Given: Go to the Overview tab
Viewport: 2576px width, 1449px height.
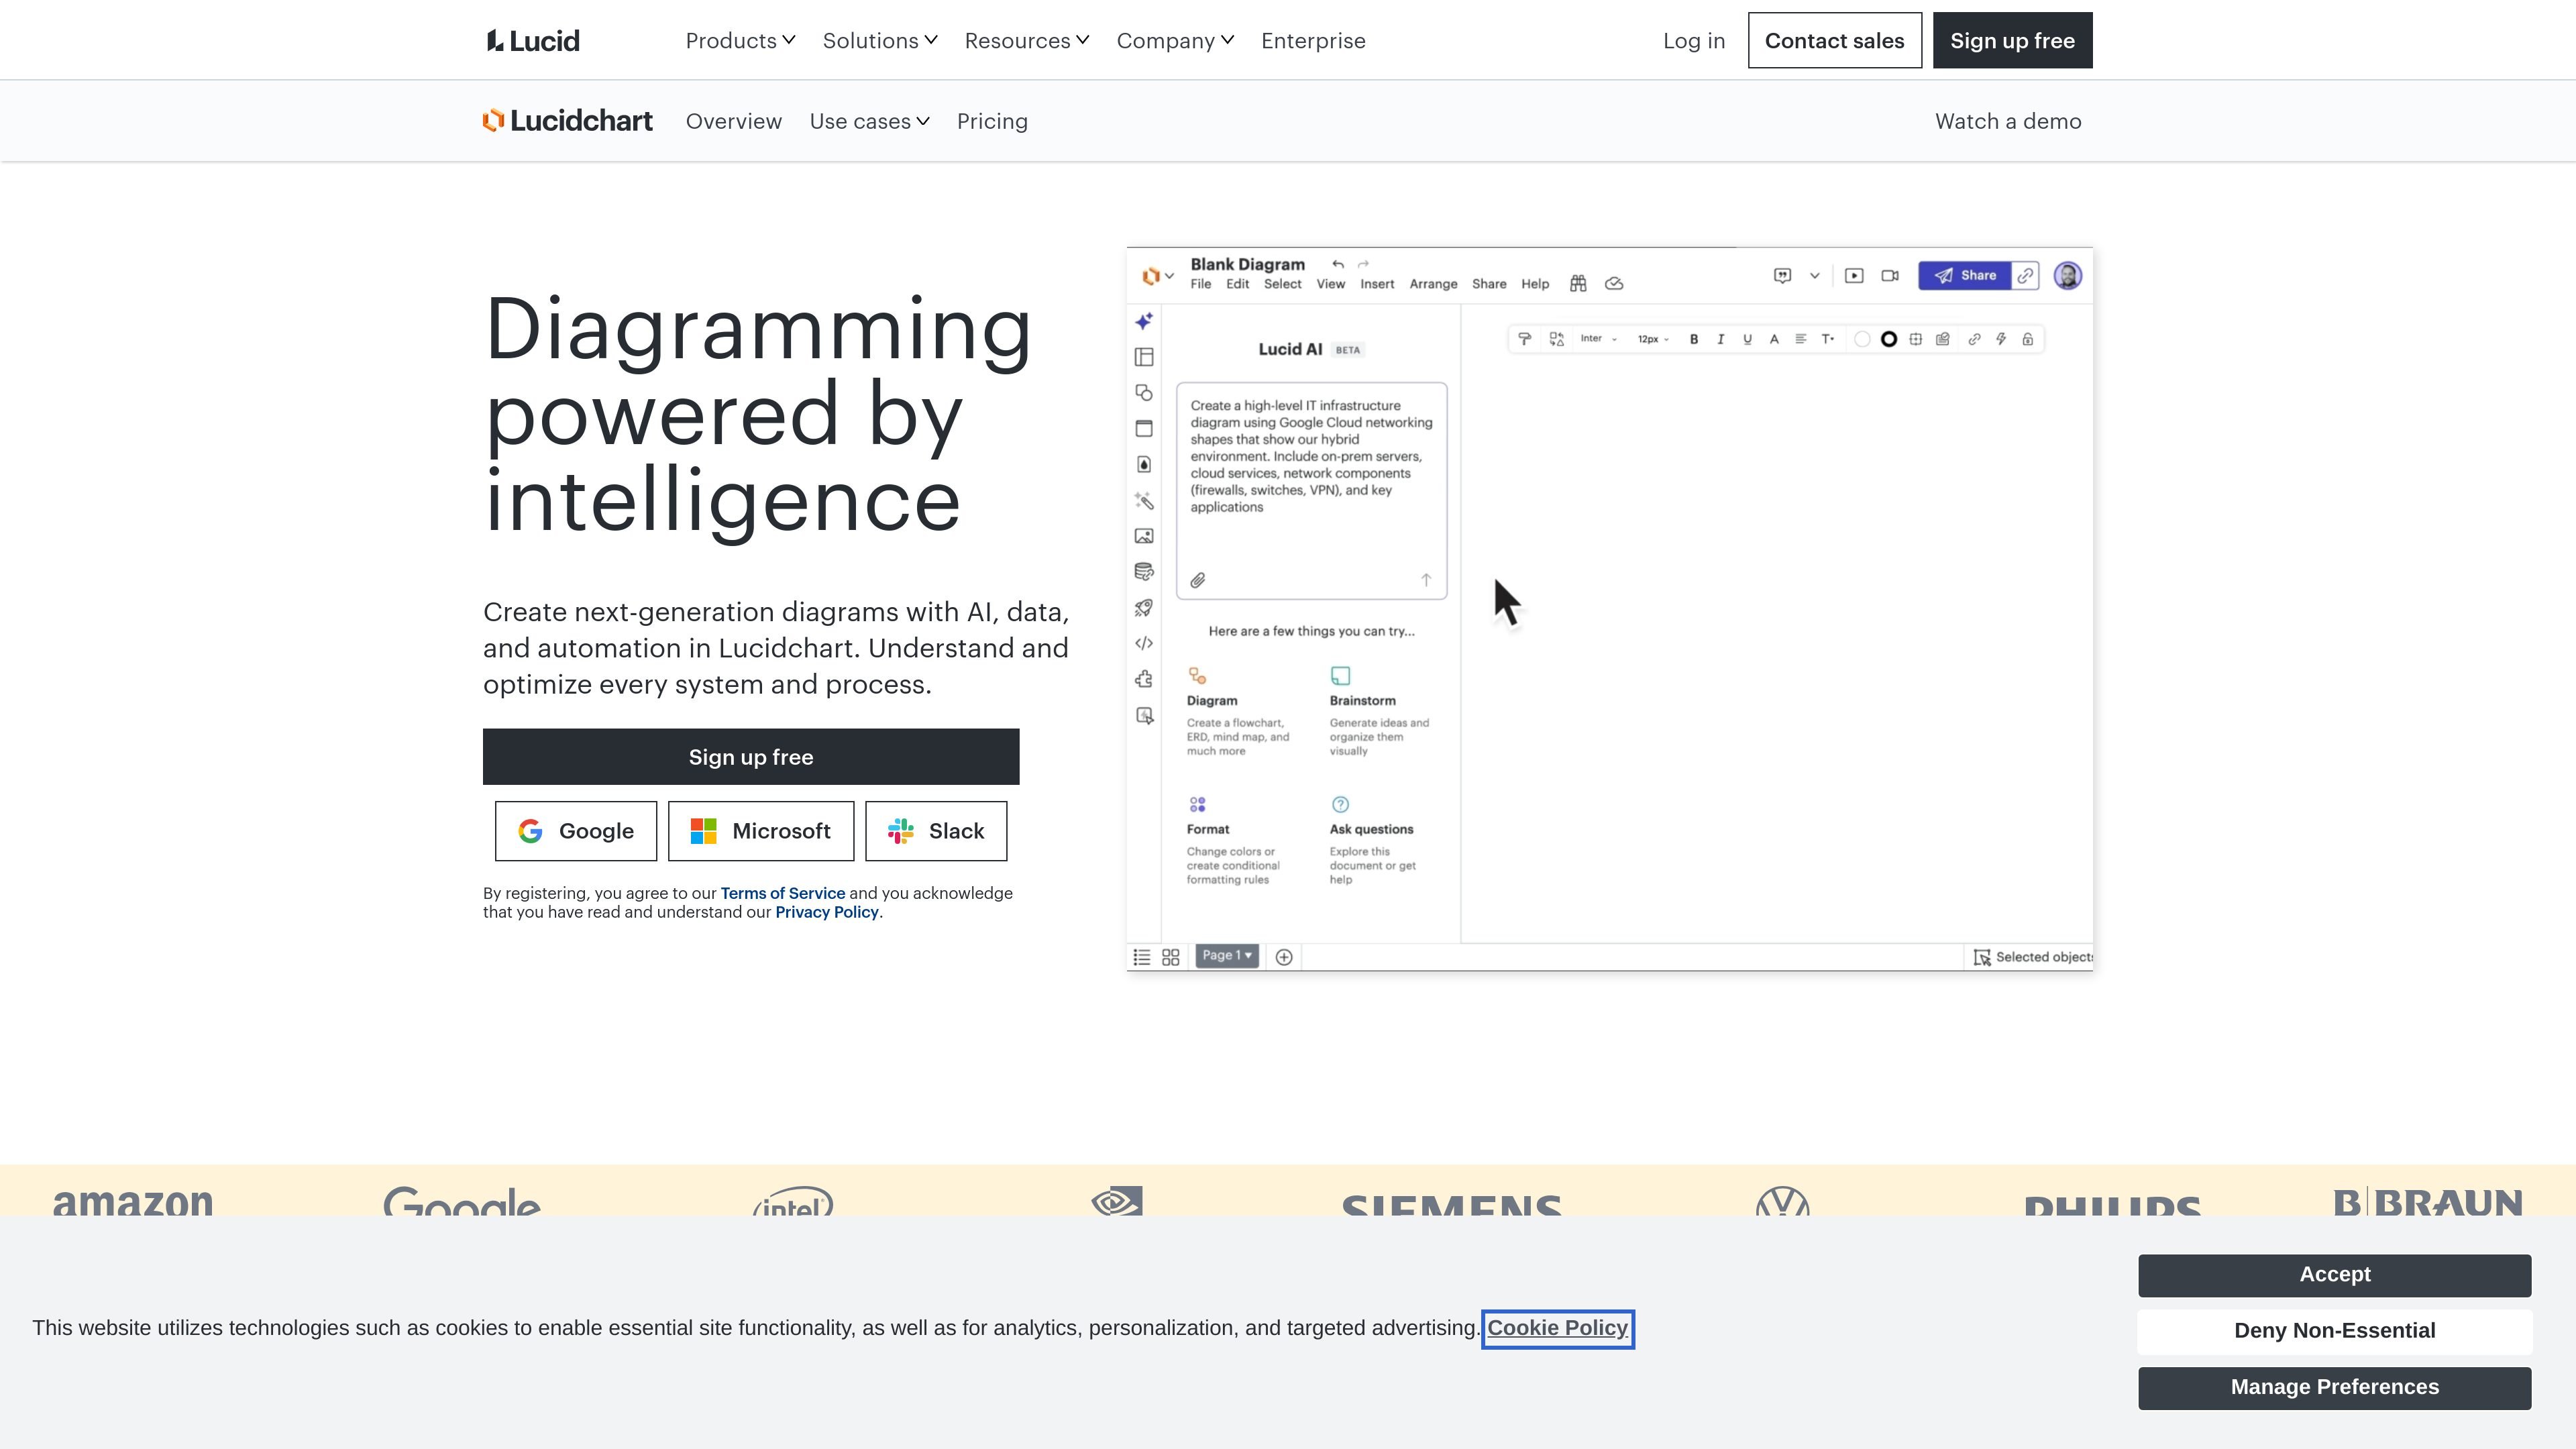Looking at the screenshot, I should click(x=734, y=121).
